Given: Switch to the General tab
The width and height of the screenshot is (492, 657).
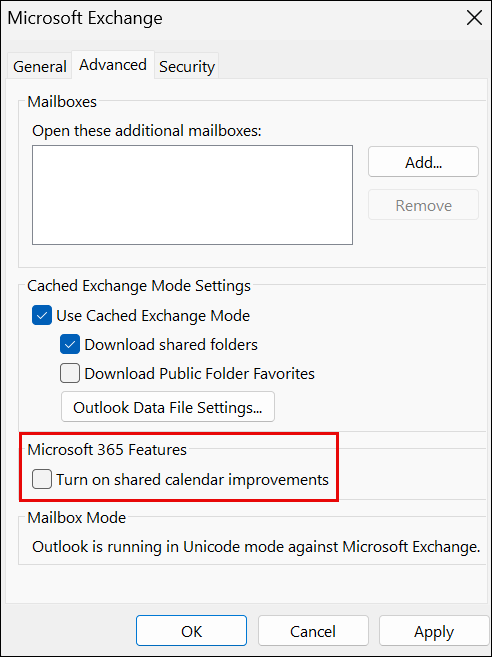Looking at the screenshot, I should pos(40,67).
